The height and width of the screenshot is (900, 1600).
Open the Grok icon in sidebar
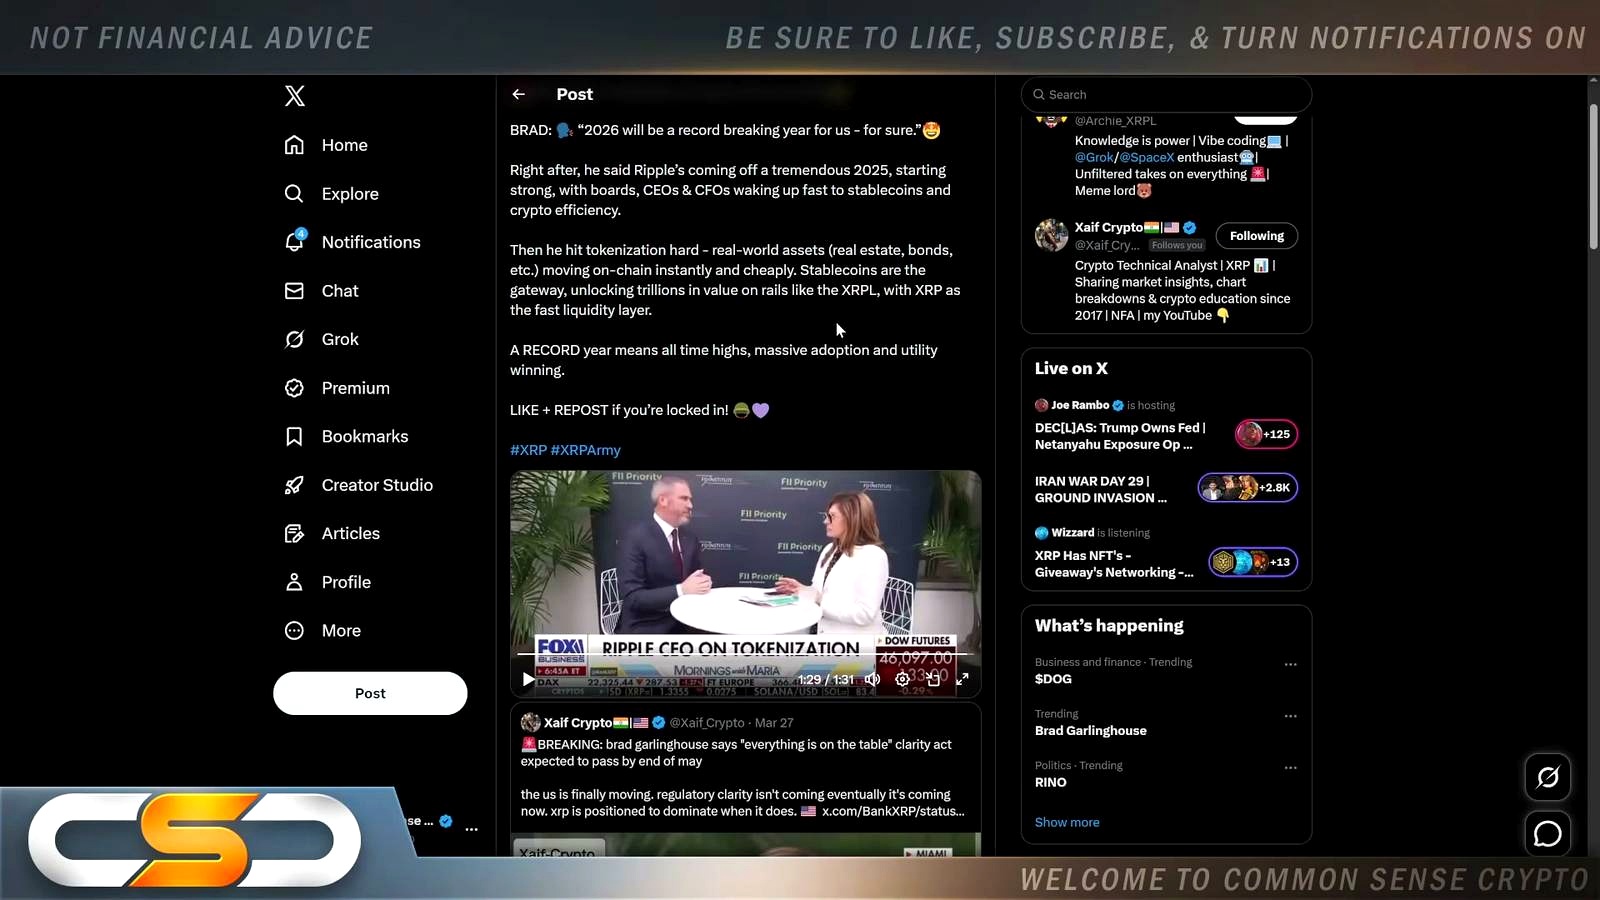tap(294, 339)
